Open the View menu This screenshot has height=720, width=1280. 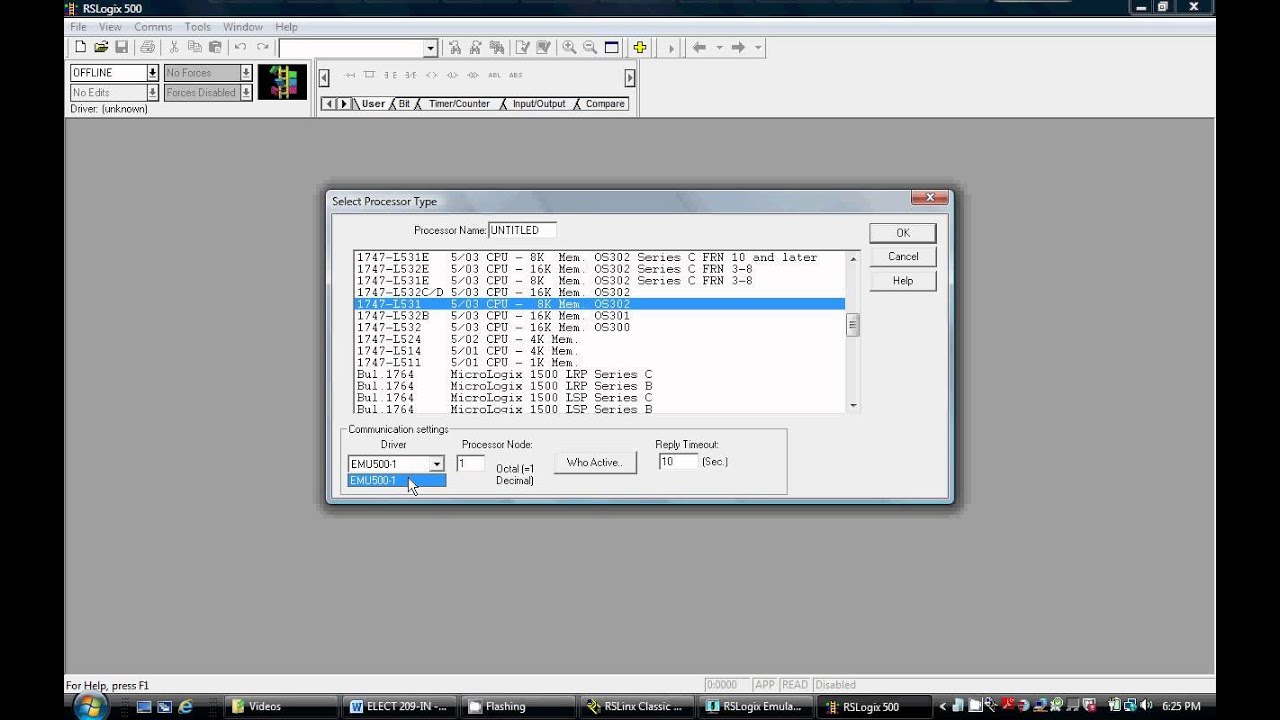pyautogui.click(x=110, y=27)
